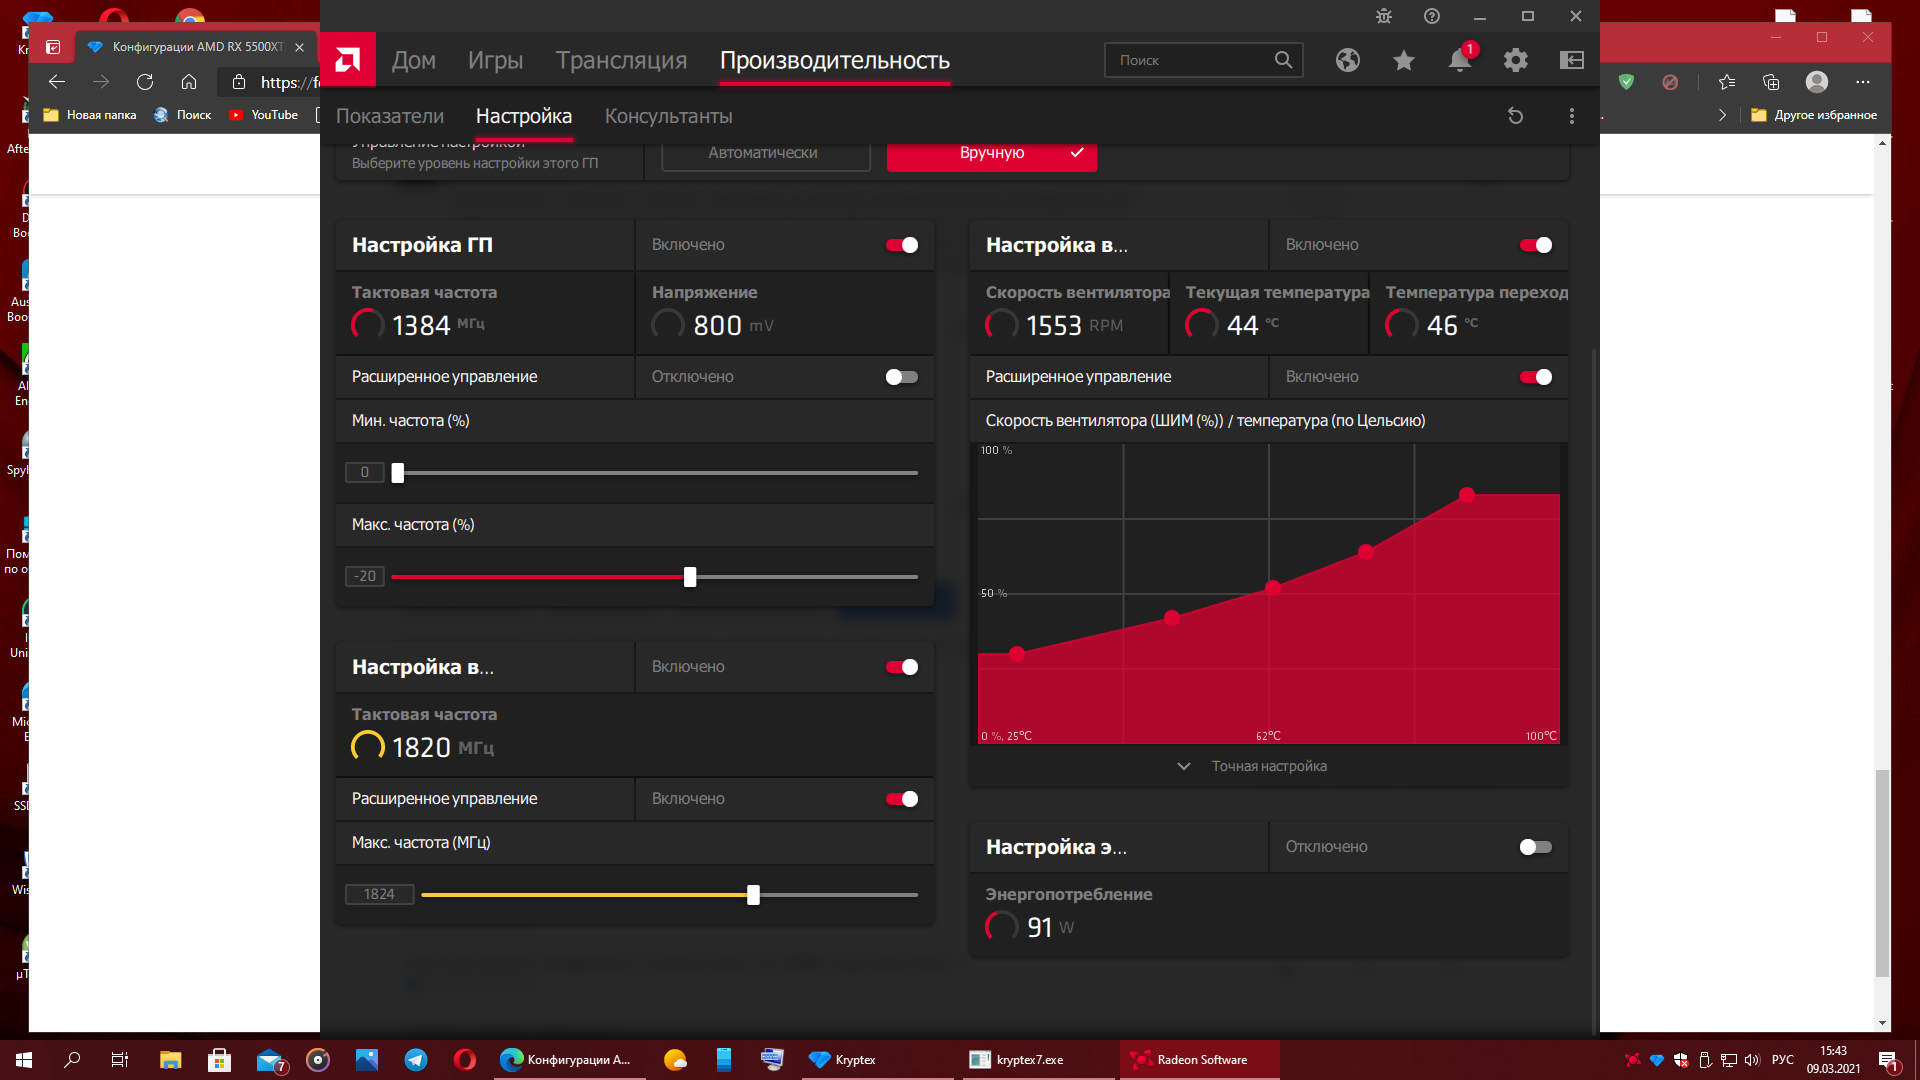1920x1080 pixels.
Task: Click the AMD logo home icon
Action: pyautogui.click(x=348, y=60)
